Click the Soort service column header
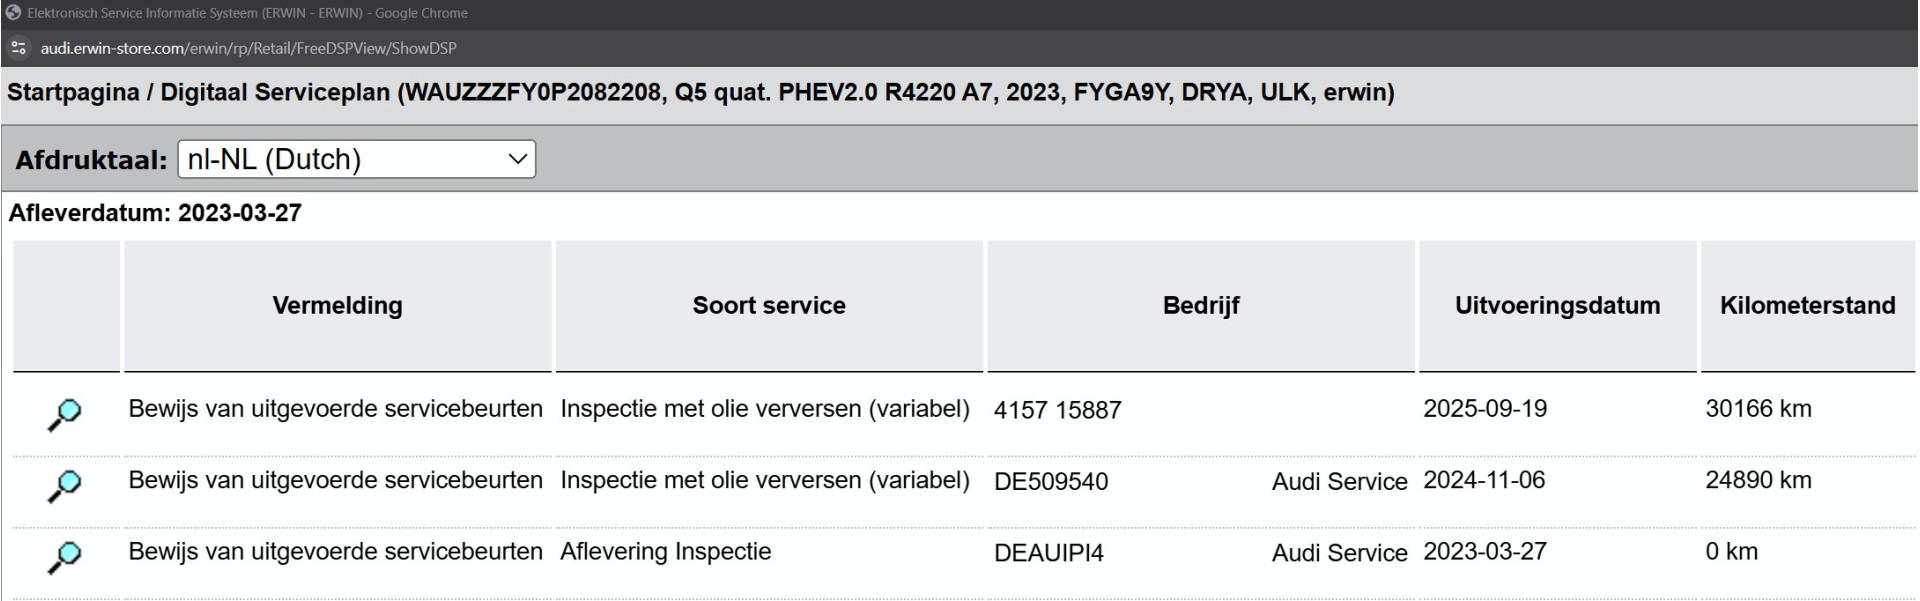This screenshot has width=1920, height=601. click(x=769, y=306)
